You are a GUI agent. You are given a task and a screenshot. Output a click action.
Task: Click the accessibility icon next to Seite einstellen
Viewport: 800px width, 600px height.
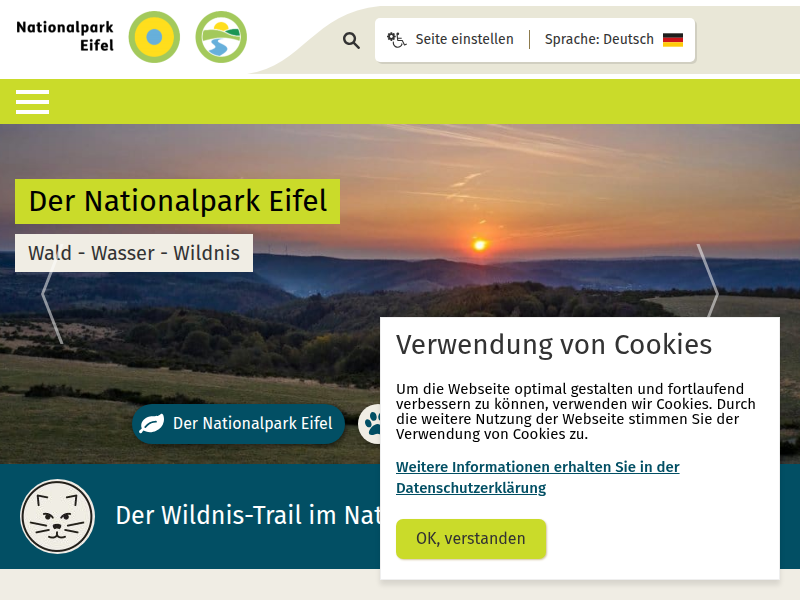click(x=394, y=39)
